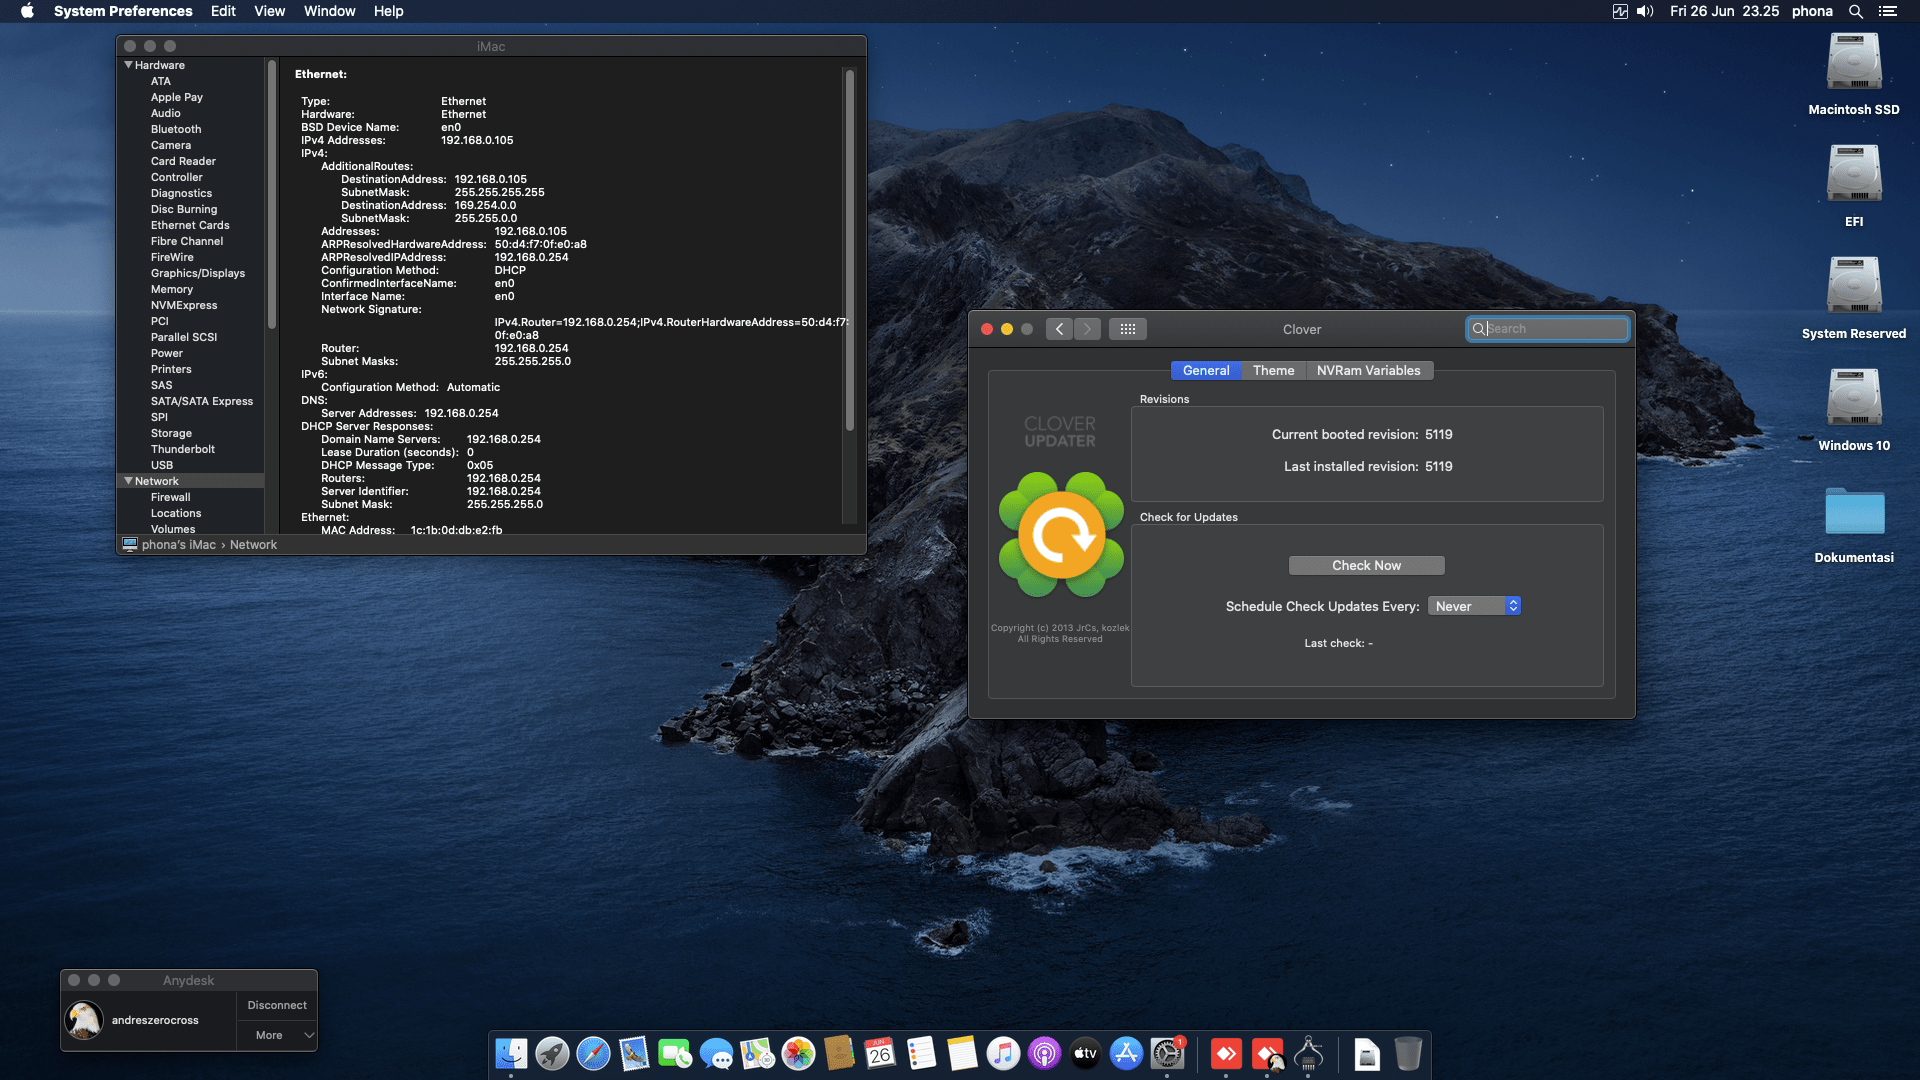Image resolution: width=1920 pixels, height=1080 pixels.
Task: Collapse Network section in iMac sidebar
Action: pyautogui.click(x=128, y=481)
